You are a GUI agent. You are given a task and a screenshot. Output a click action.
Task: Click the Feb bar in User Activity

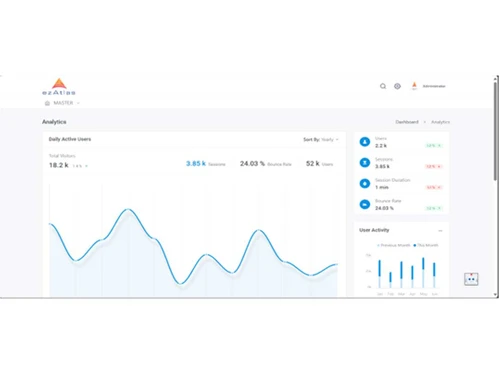390,280
